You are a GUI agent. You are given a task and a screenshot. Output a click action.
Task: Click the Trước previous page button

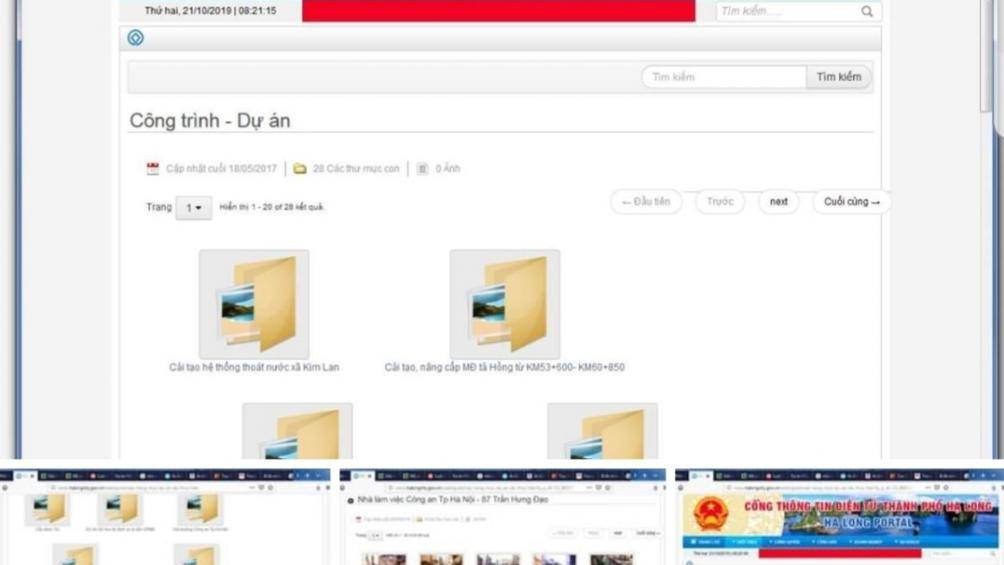(x=720, y=202)
